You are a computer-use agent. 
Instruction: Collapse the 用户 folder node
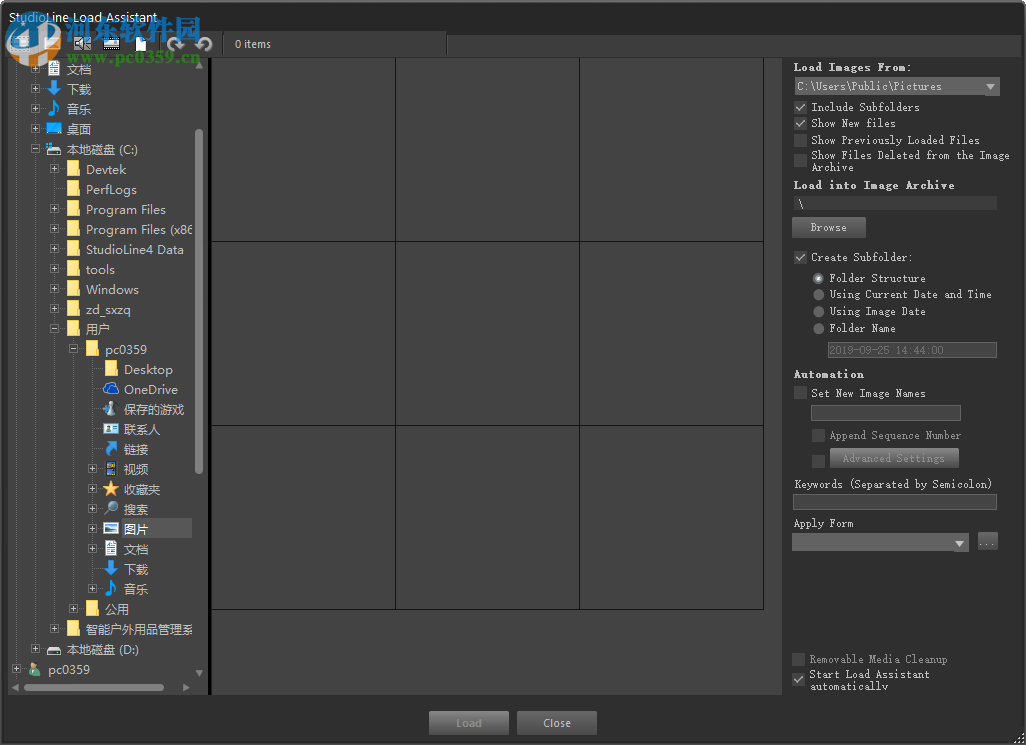(56, 329)
